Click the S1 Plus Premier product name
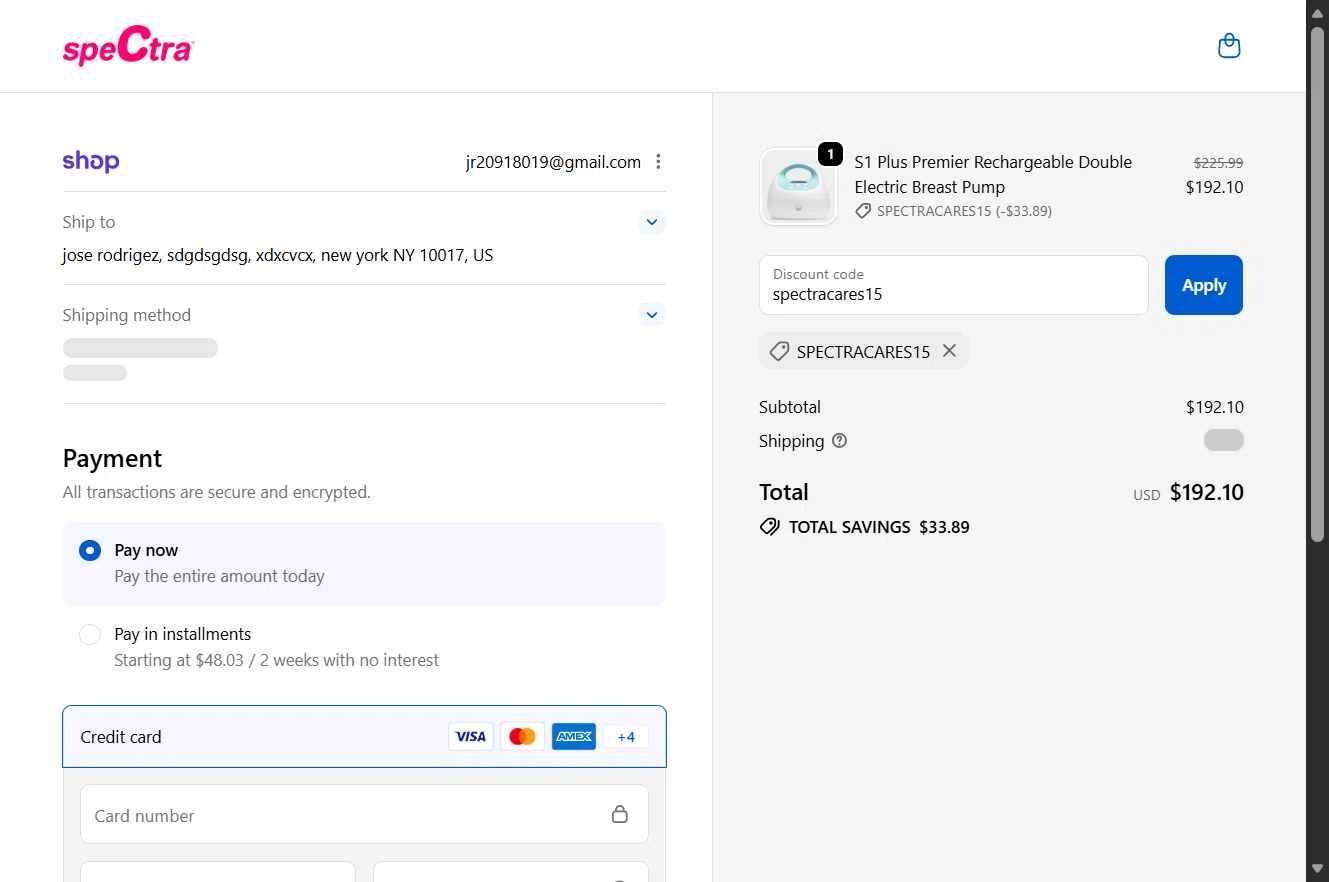Screen dimensions: 1329x882 [x=993, y=174]
